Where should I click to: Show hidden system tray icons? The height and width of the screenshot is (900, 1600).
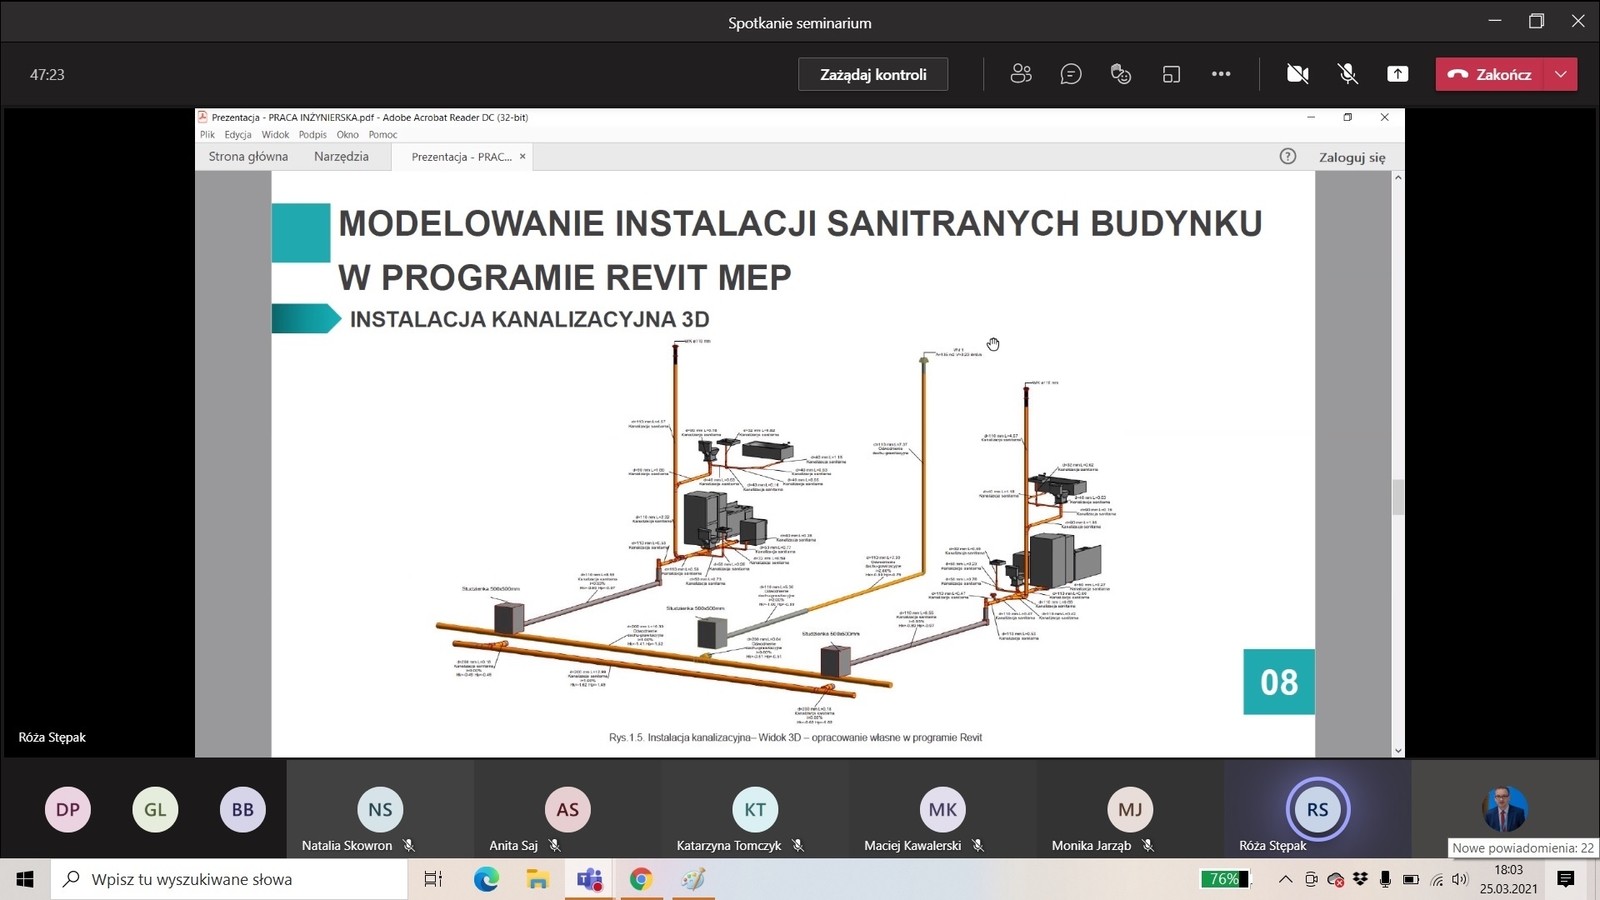pyautogui.click(x=1285, y=879)
